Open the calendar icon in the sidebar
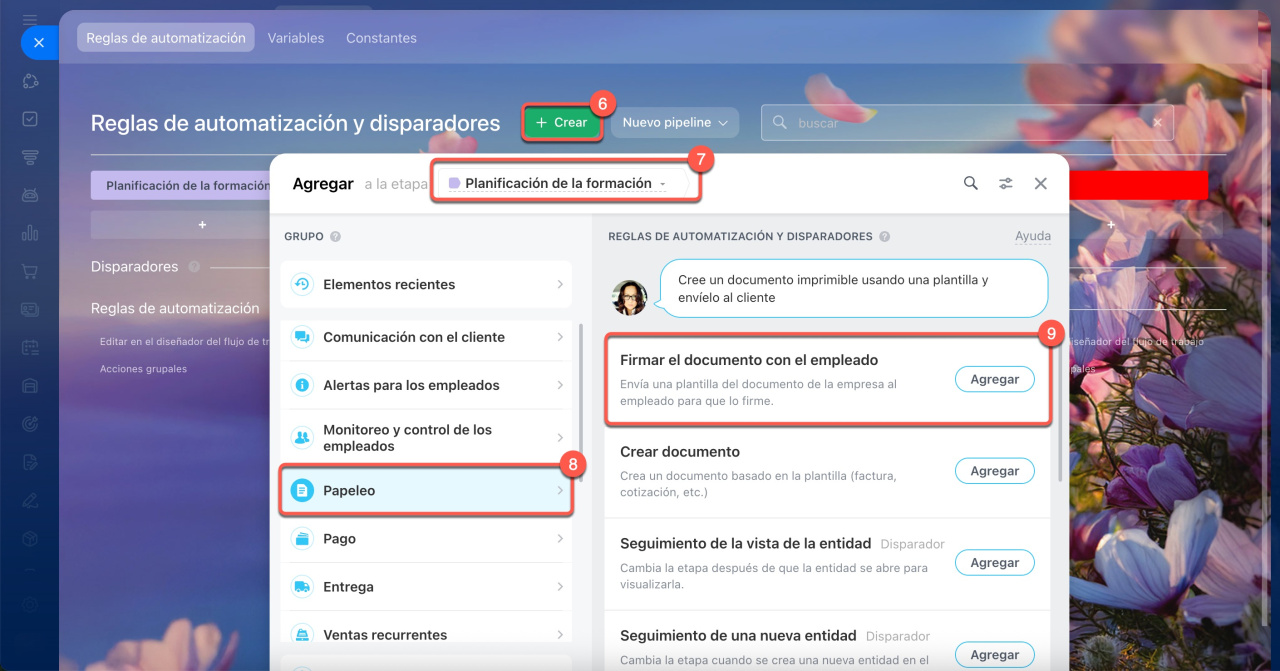 click(x=30, y=347)
